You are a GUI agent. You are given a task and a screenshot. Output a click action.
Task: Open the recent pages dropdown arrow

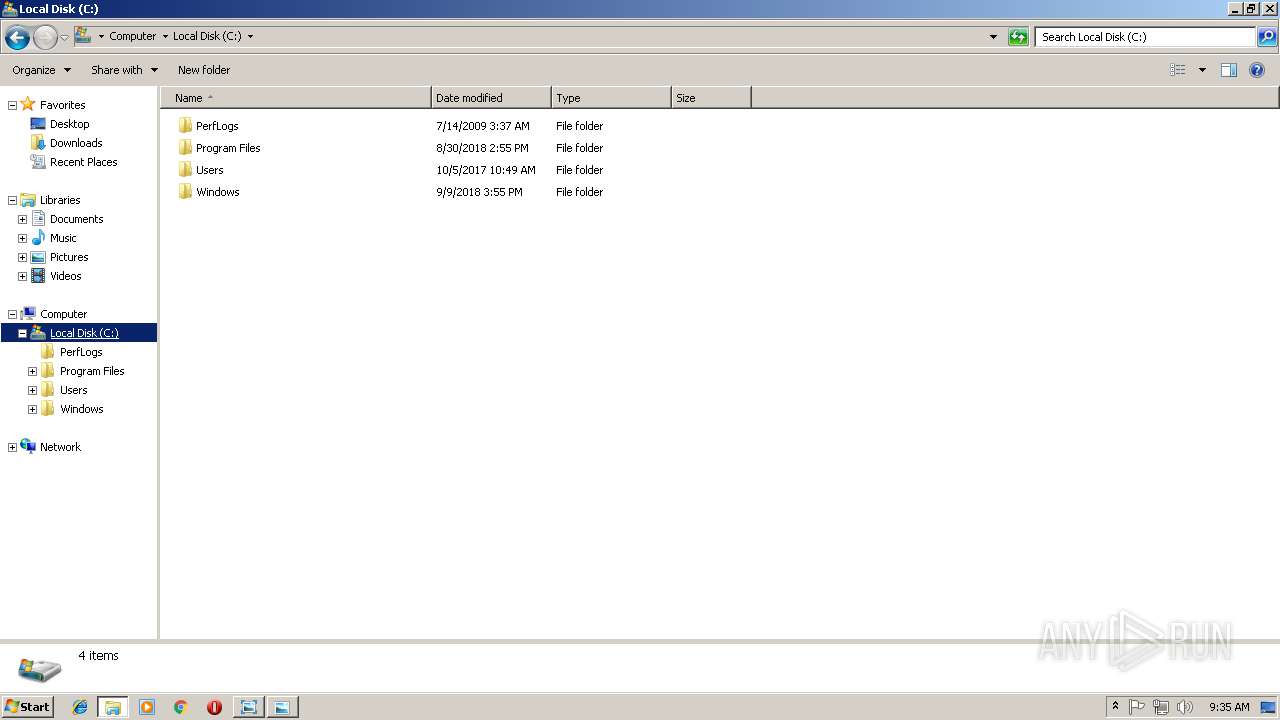point(64,38)
